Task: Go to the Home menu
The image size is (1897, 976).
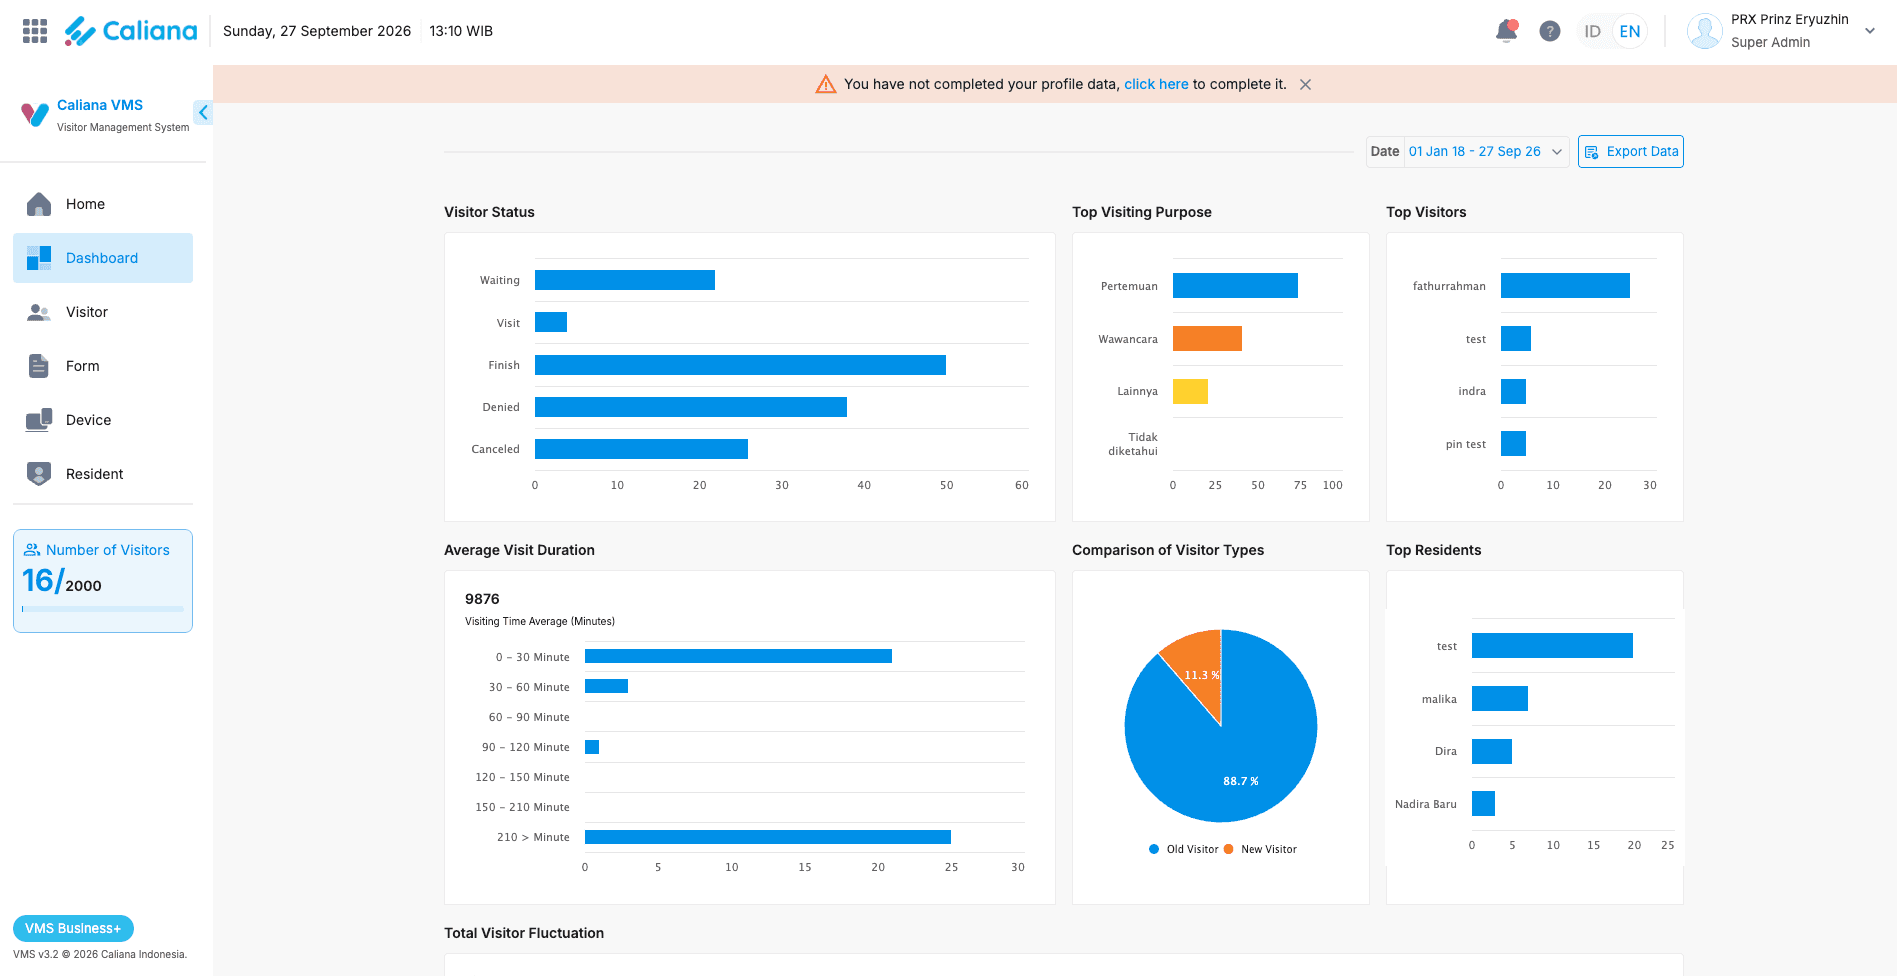Action: [103, 204]
